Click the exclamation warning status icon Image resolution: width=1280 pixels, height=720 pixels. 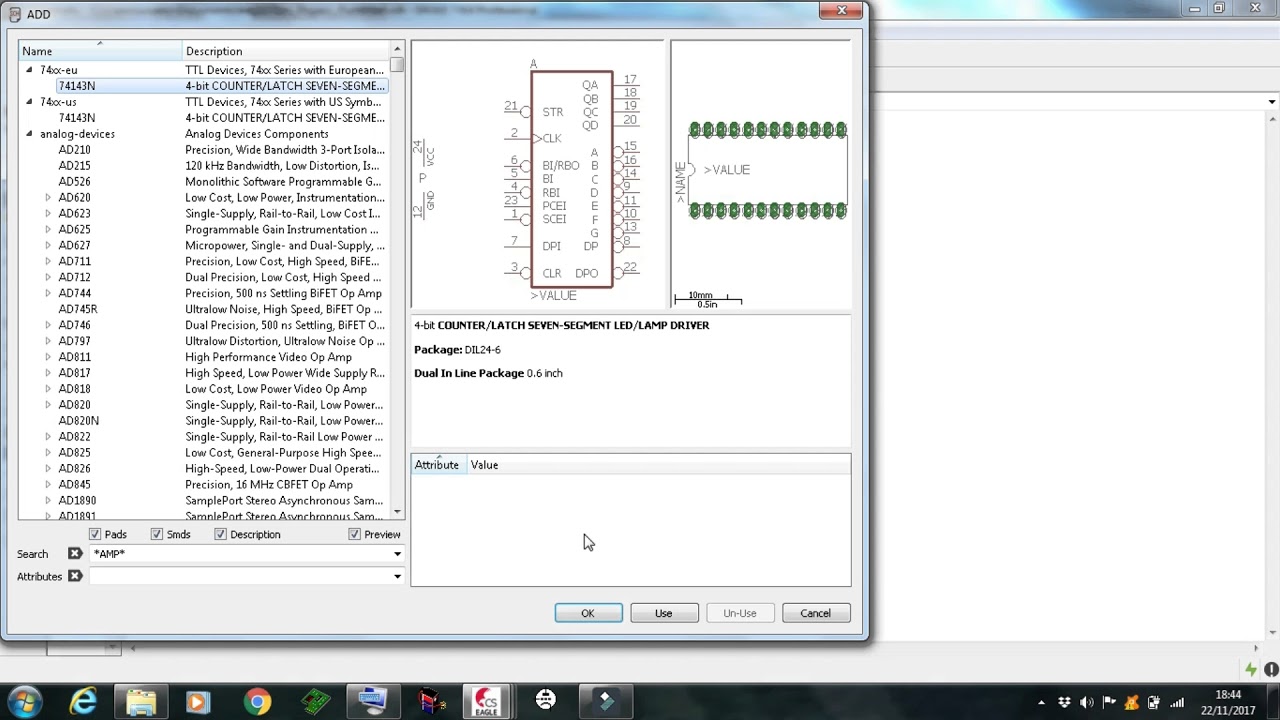click(x=1271, y=670)
